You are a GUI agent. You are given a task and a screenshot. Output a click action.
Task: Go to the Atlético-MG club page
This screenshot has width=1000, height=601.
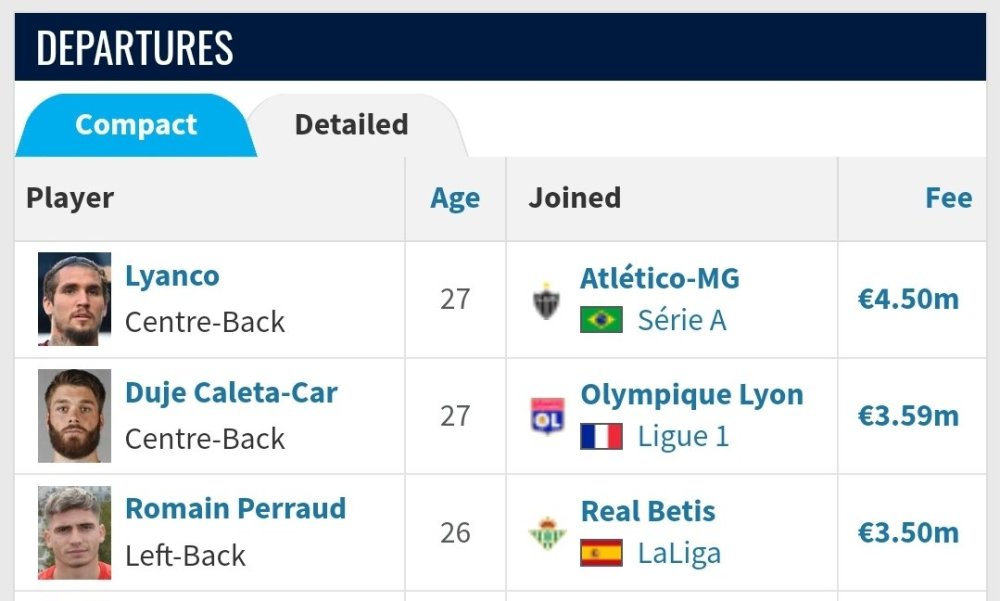point(660,278)
